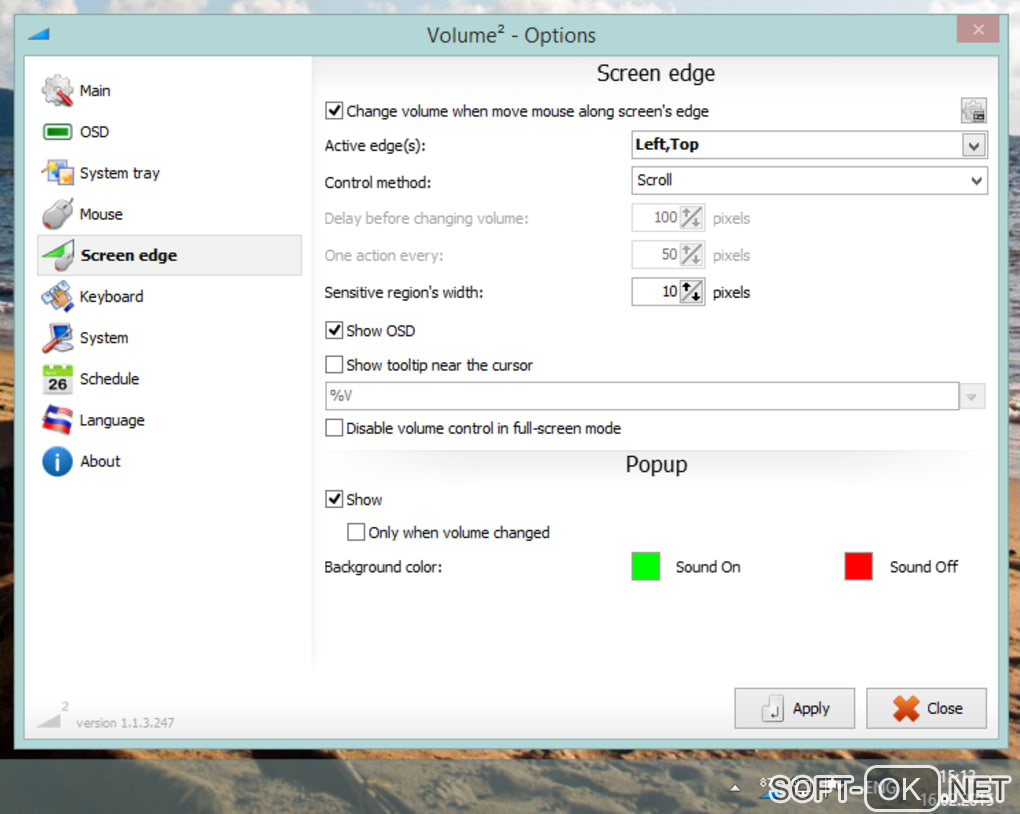The image size is (1020, 814).
Task: Open the Control method Scroll dropdown
Action: (809, 180)
